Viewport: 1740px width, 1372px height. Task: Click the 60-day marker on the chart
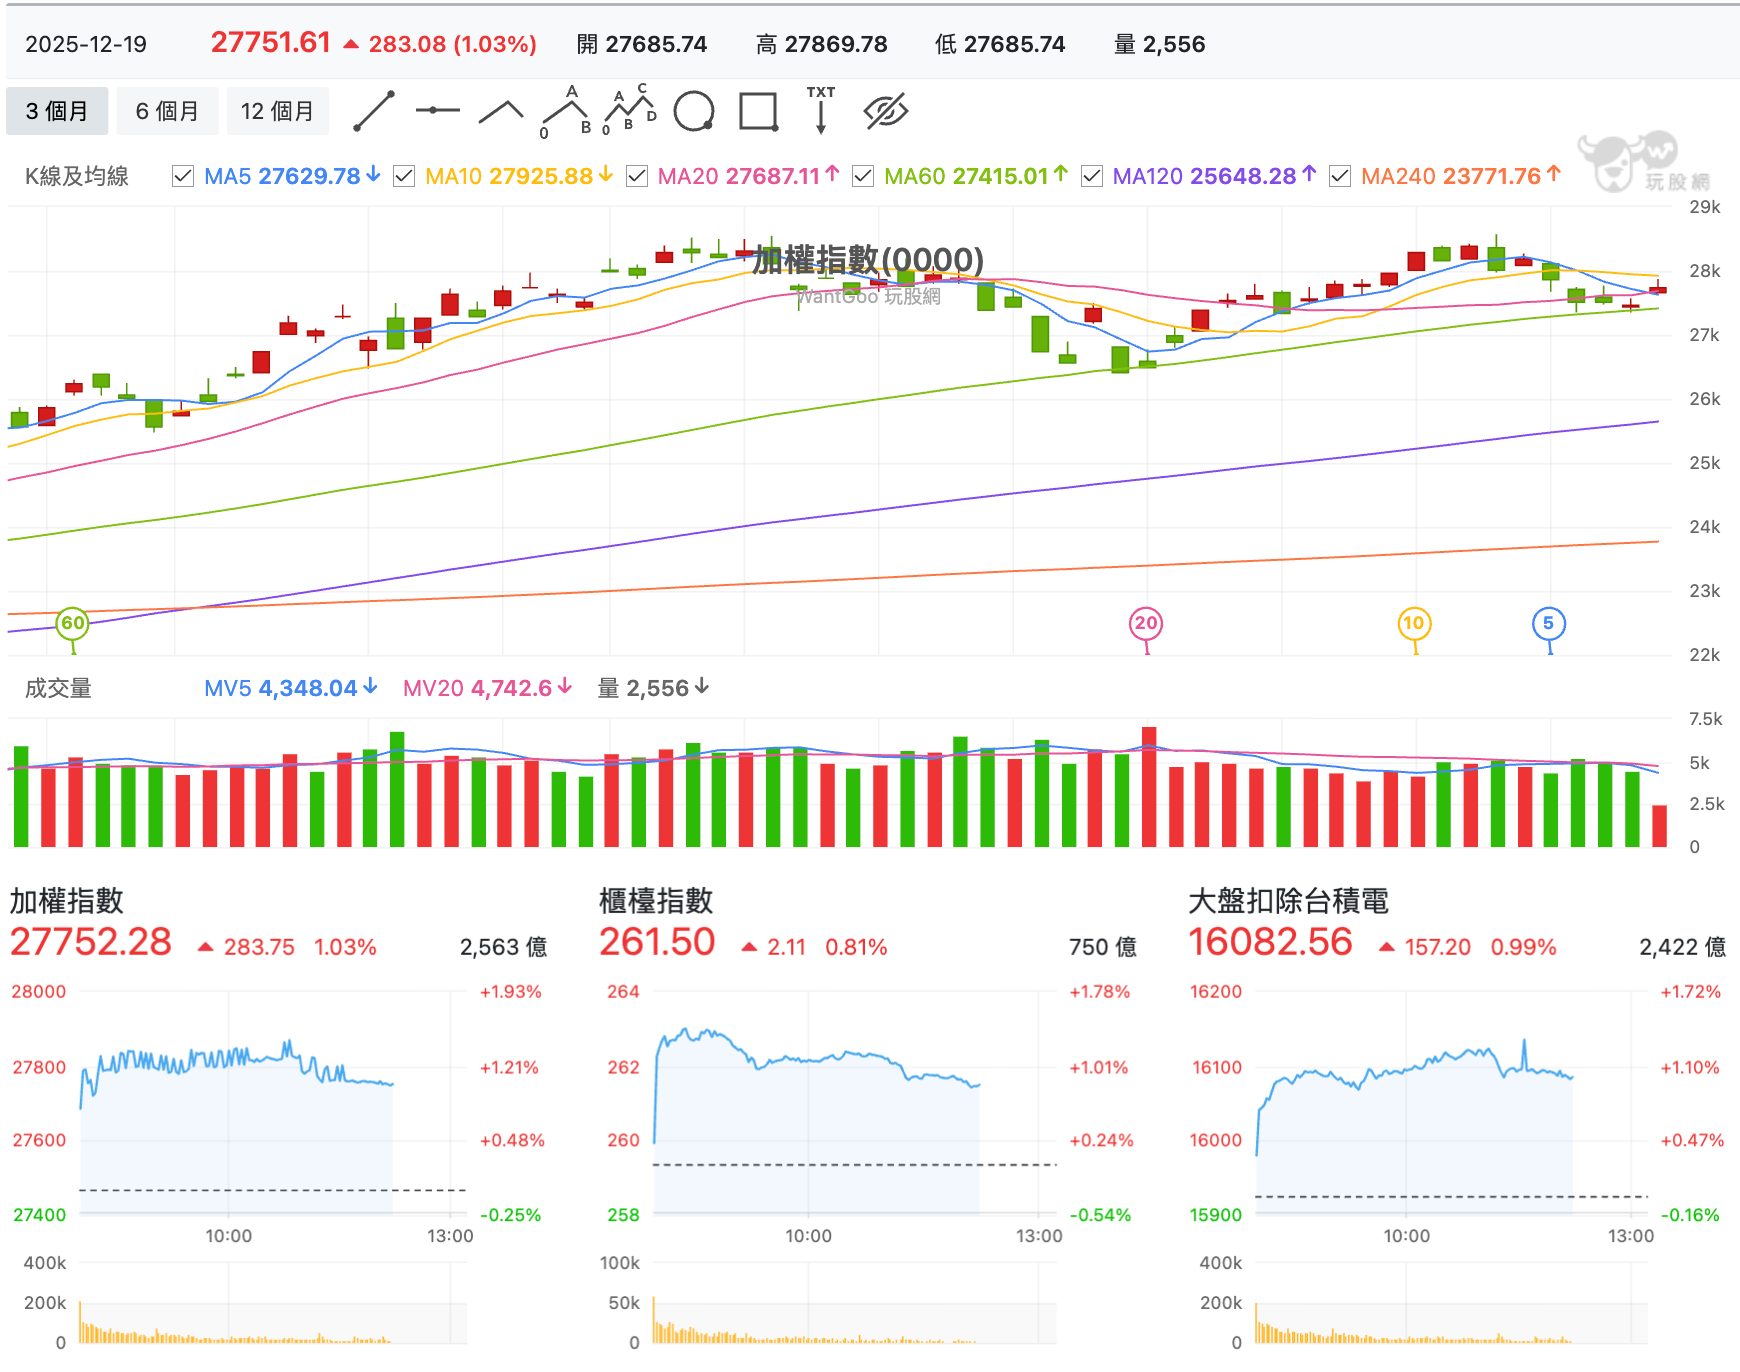[73, 624]
